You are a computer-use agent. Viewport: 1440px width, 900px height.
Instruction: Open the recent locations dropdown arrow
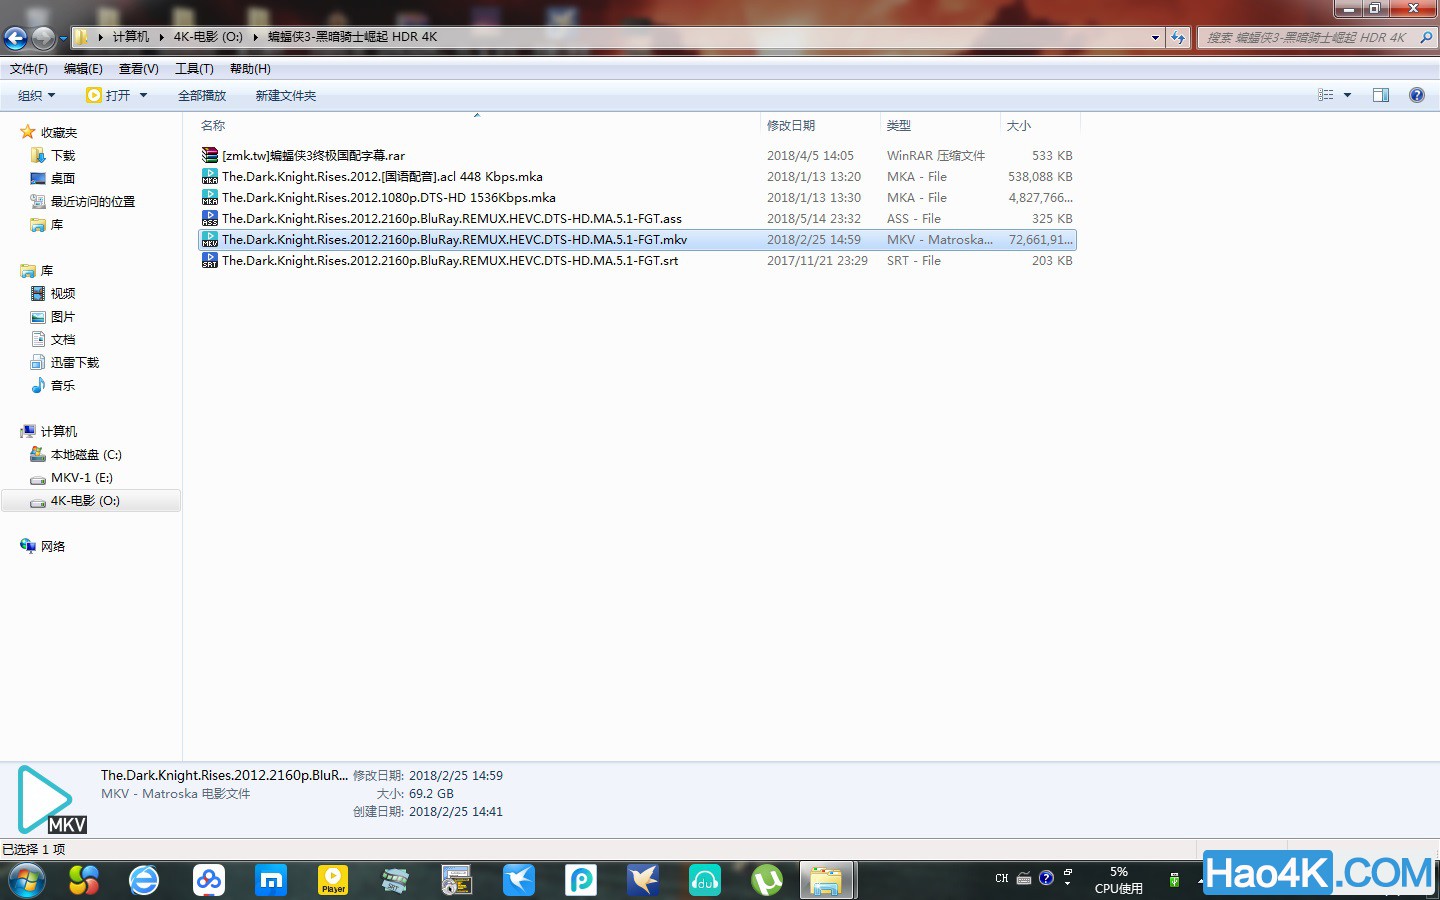63,39
